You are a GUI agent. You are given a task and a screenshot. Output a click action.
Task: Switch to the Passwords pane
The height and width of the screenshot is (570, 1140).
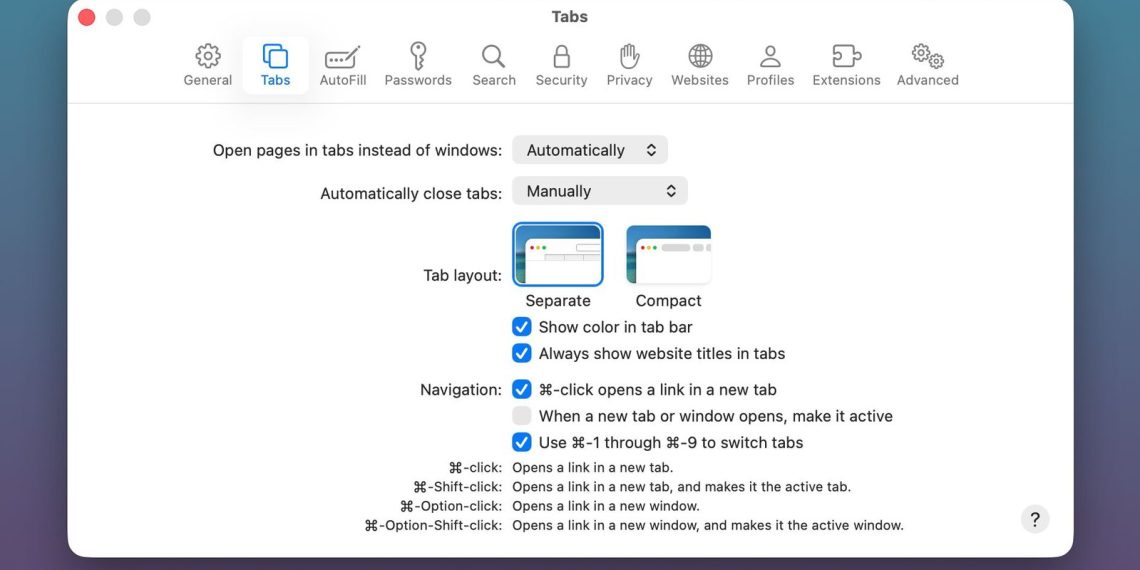(418, 65)
